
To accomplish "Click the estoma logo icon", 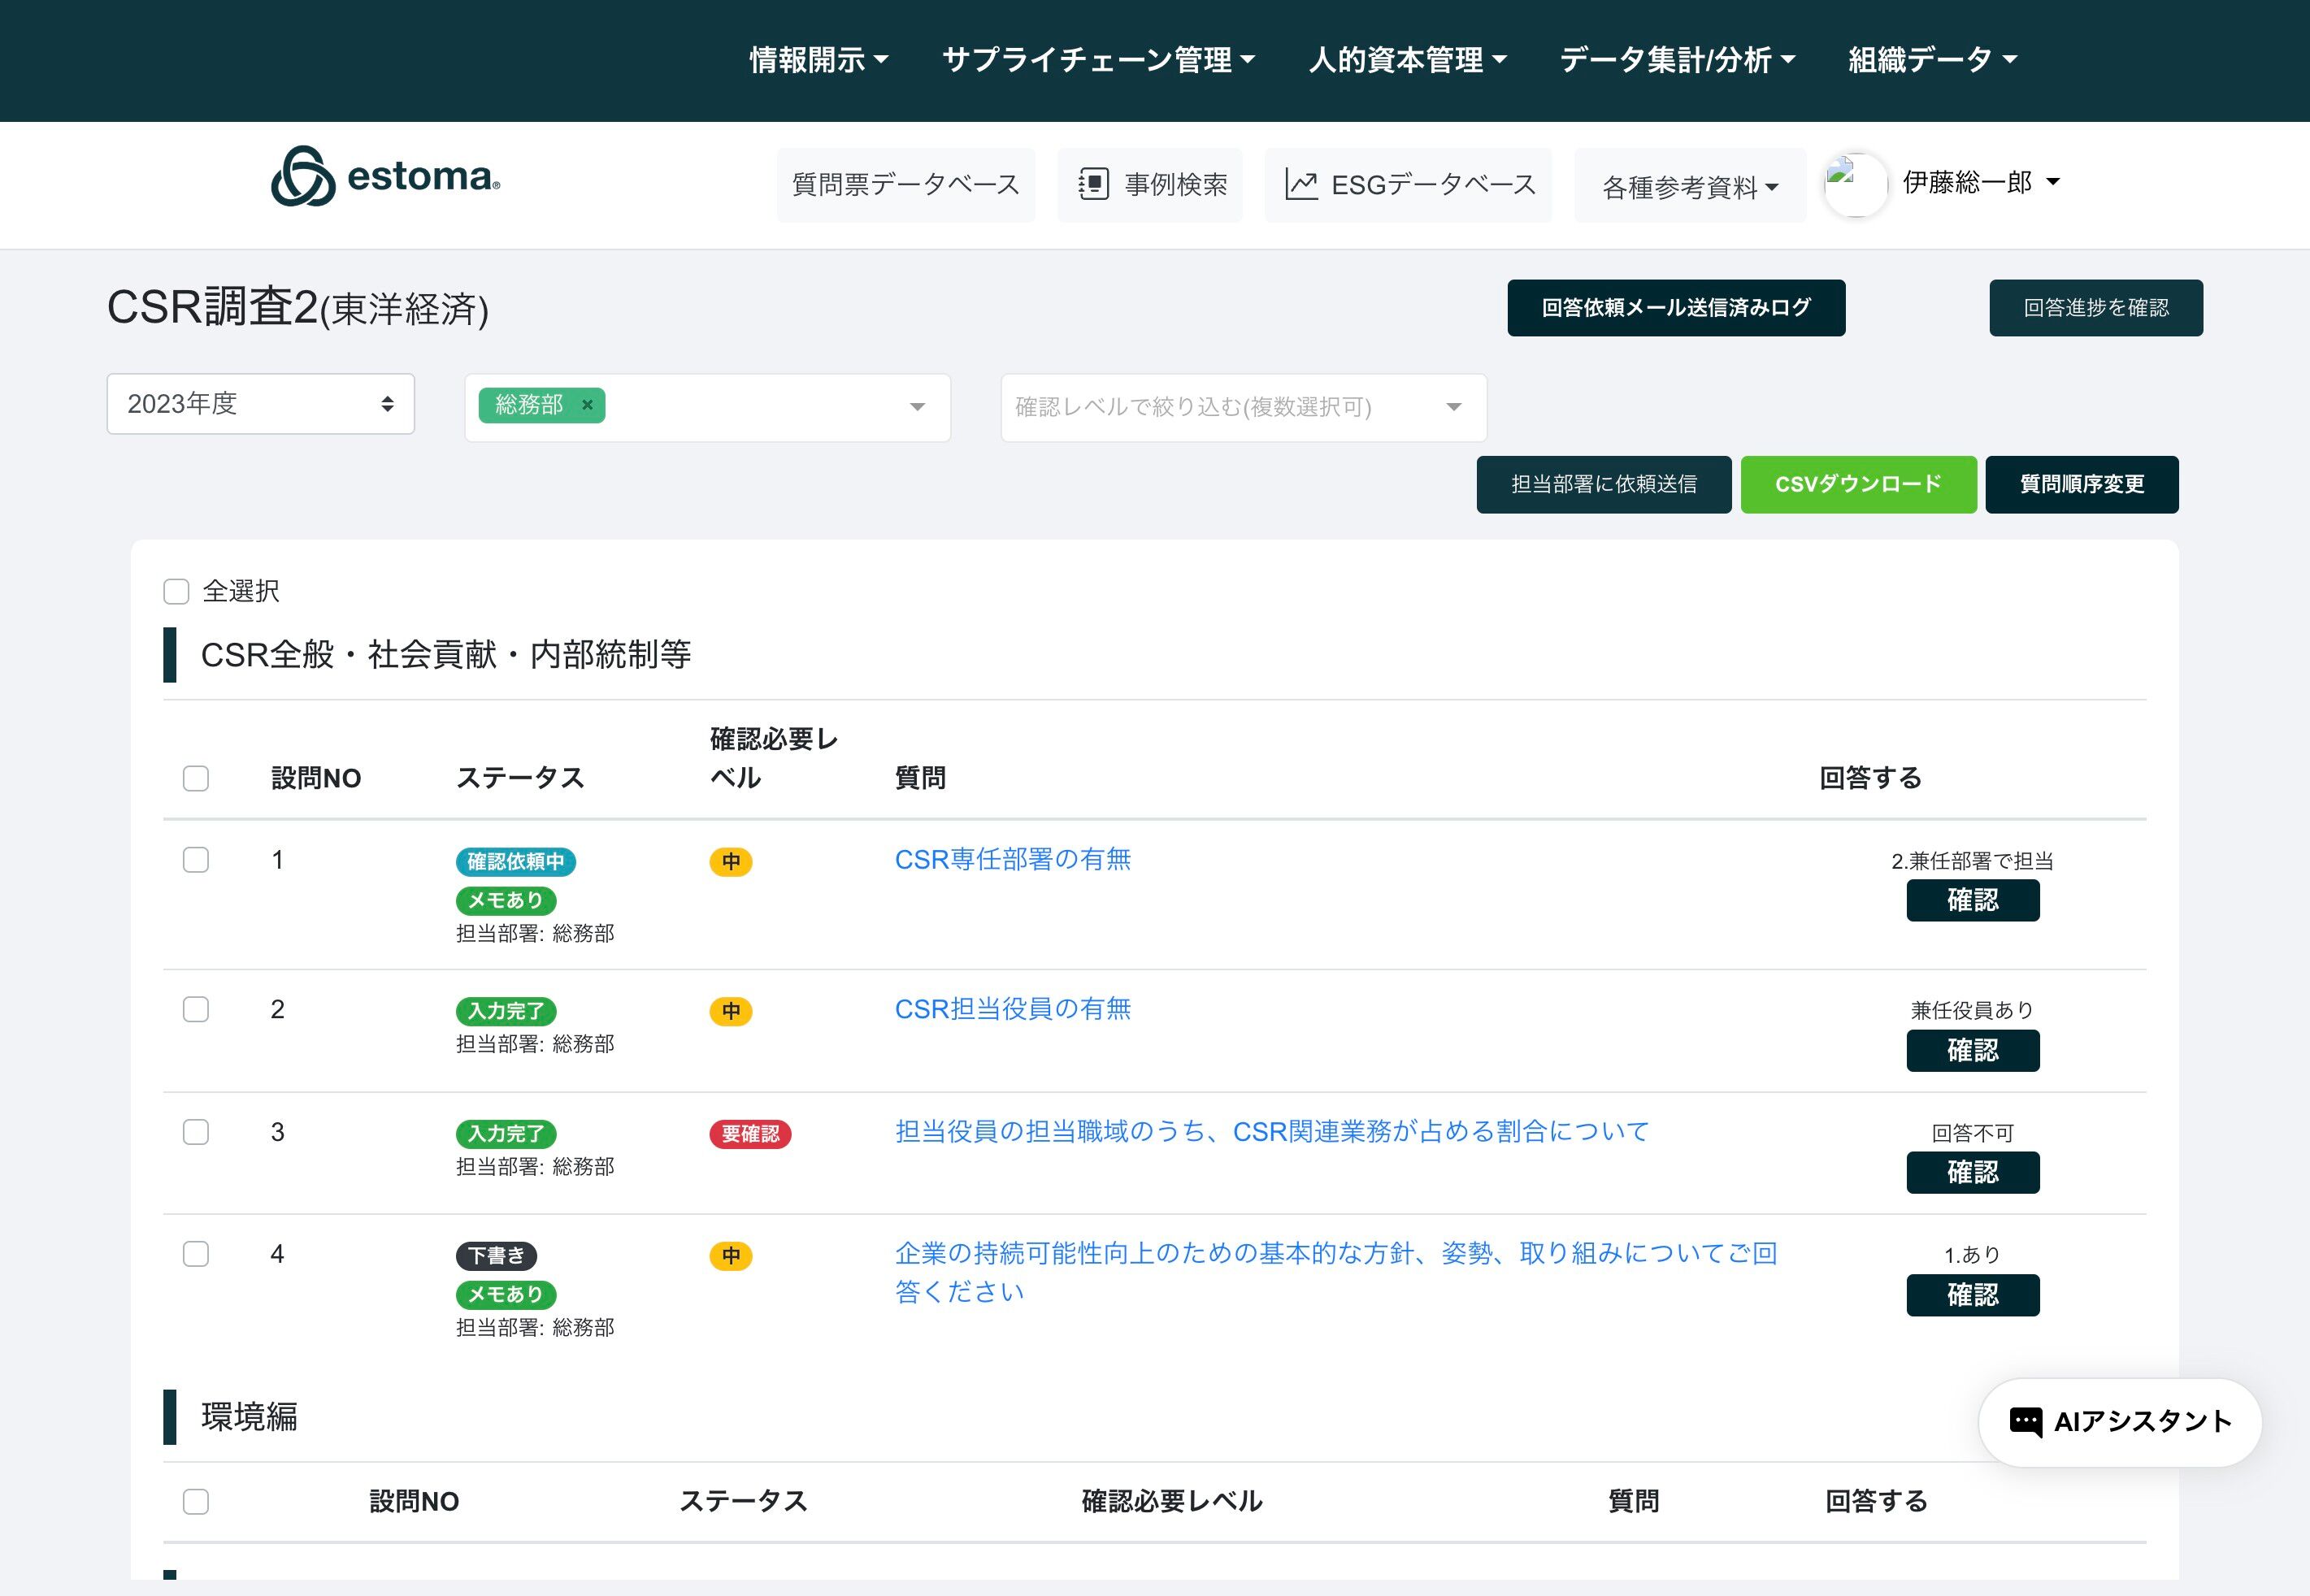I will (302, 177).
